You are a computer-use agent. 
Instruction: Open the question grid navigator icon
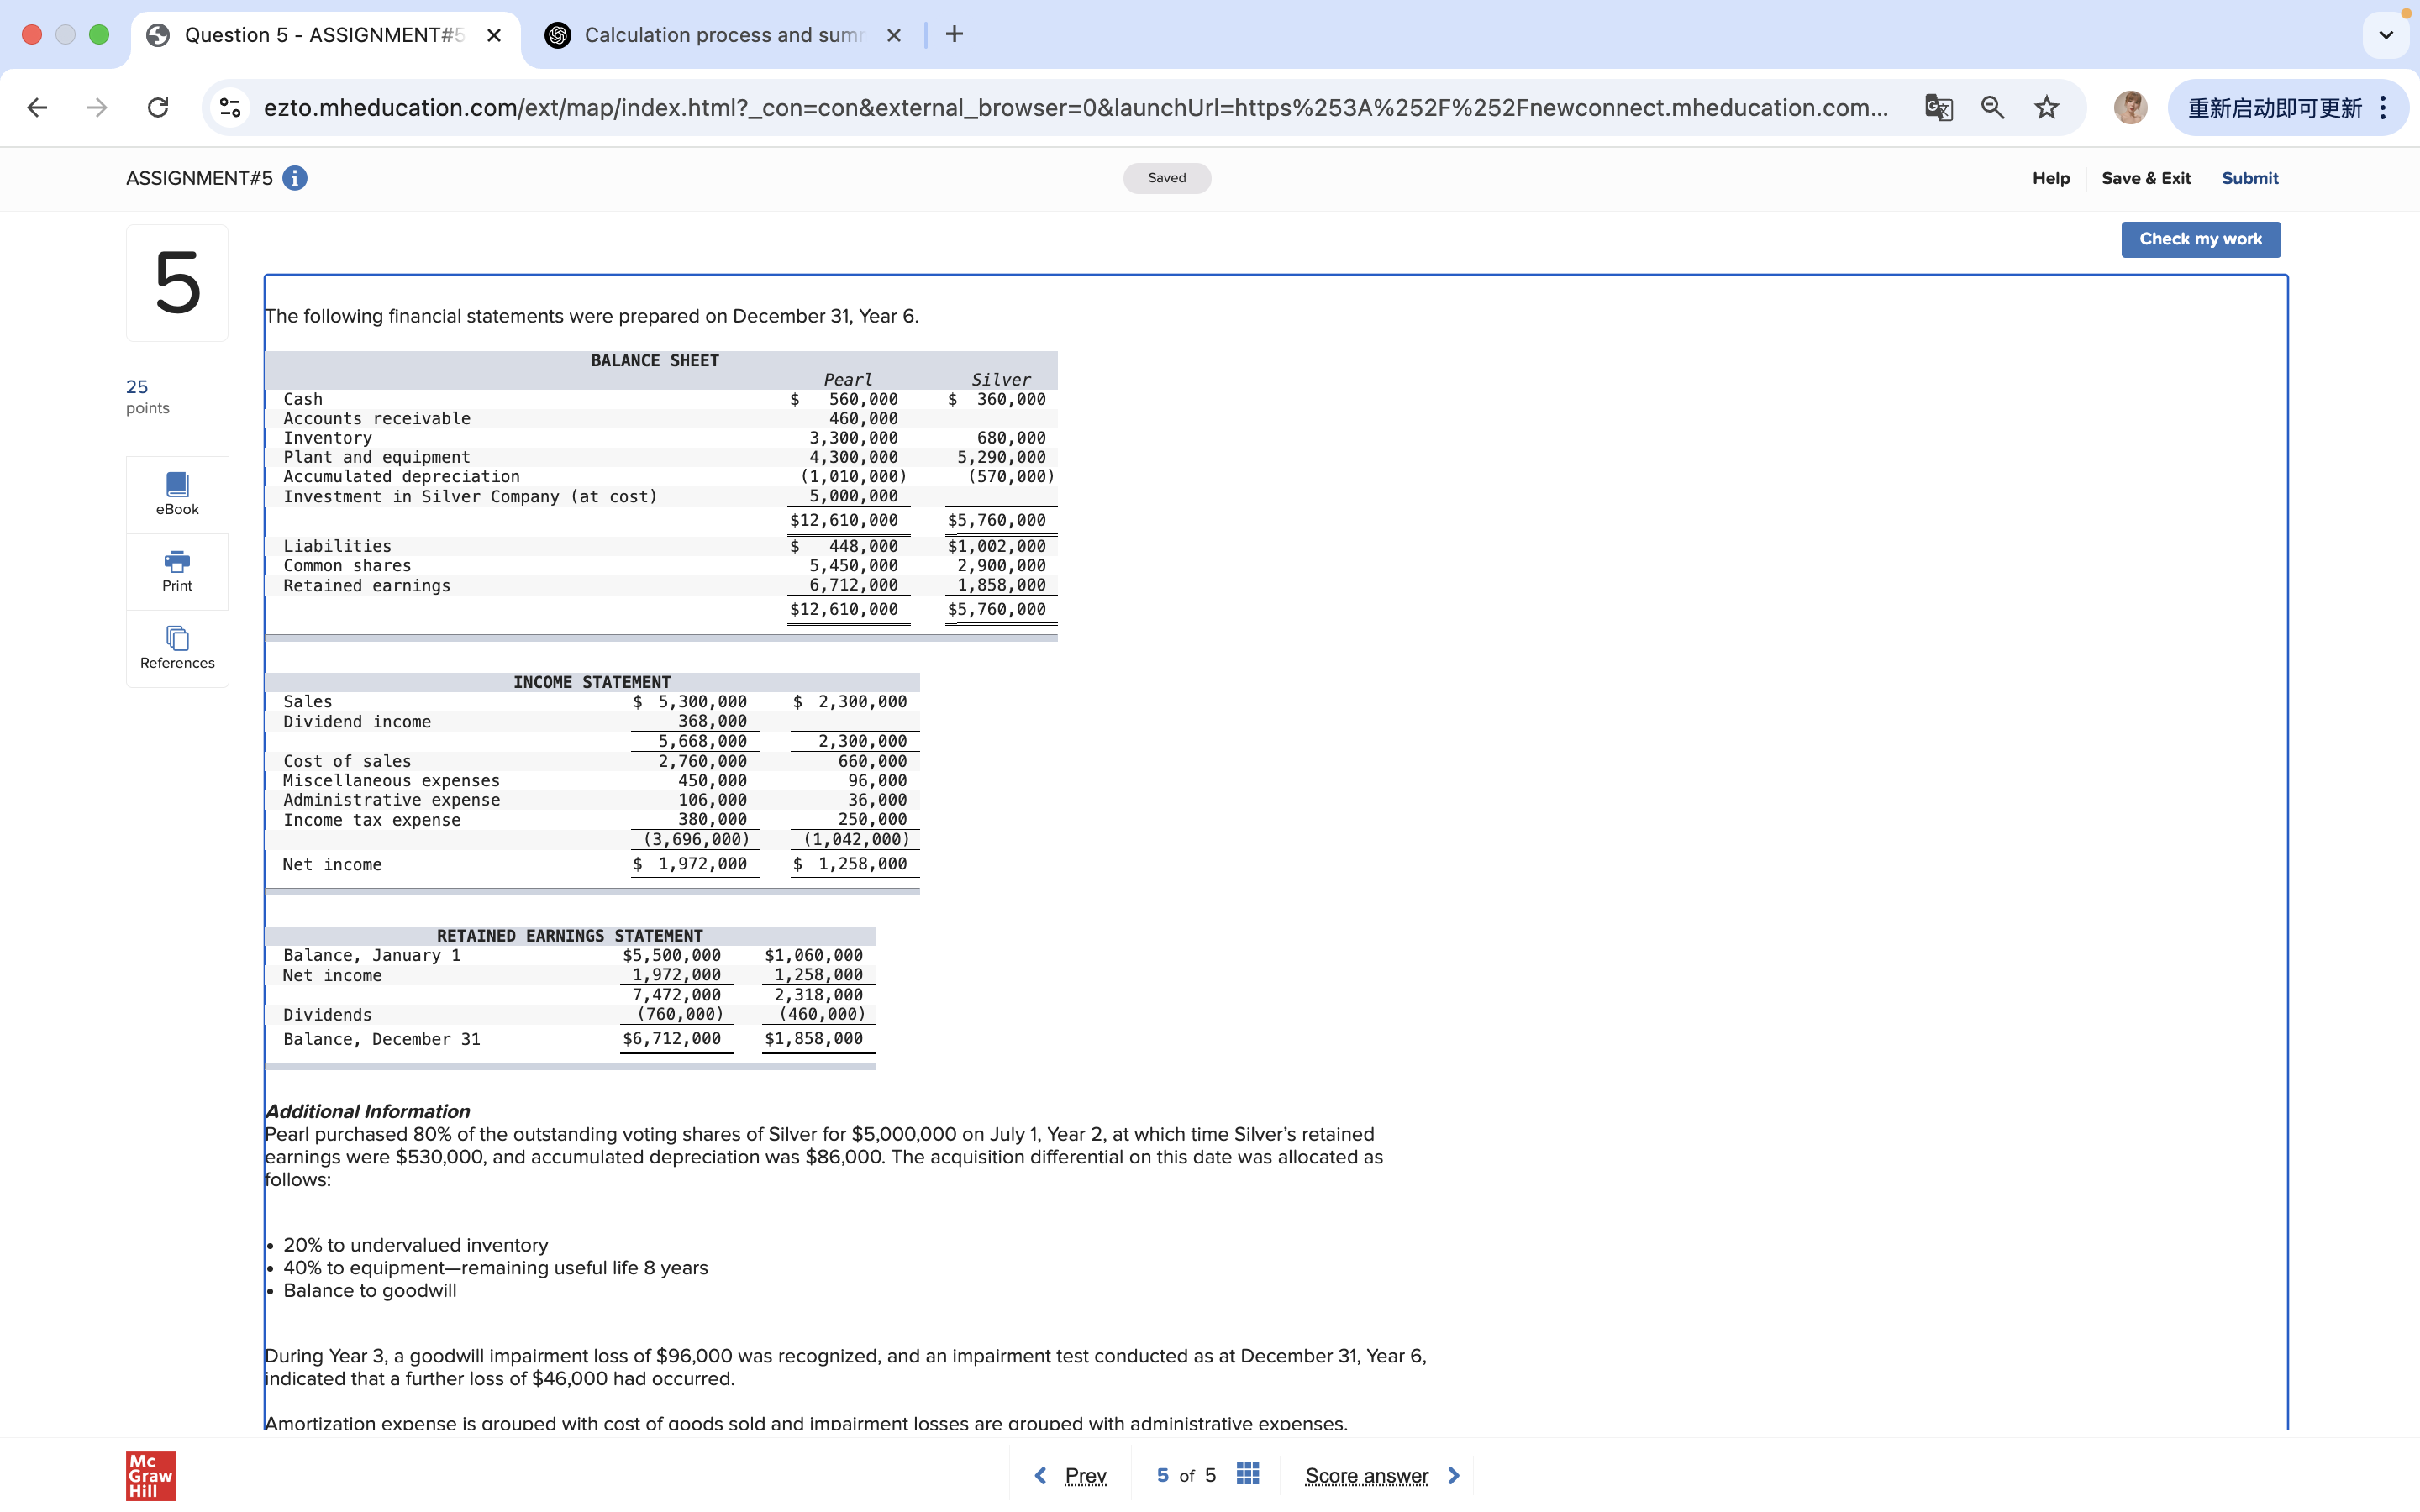pos(1247,1474)
